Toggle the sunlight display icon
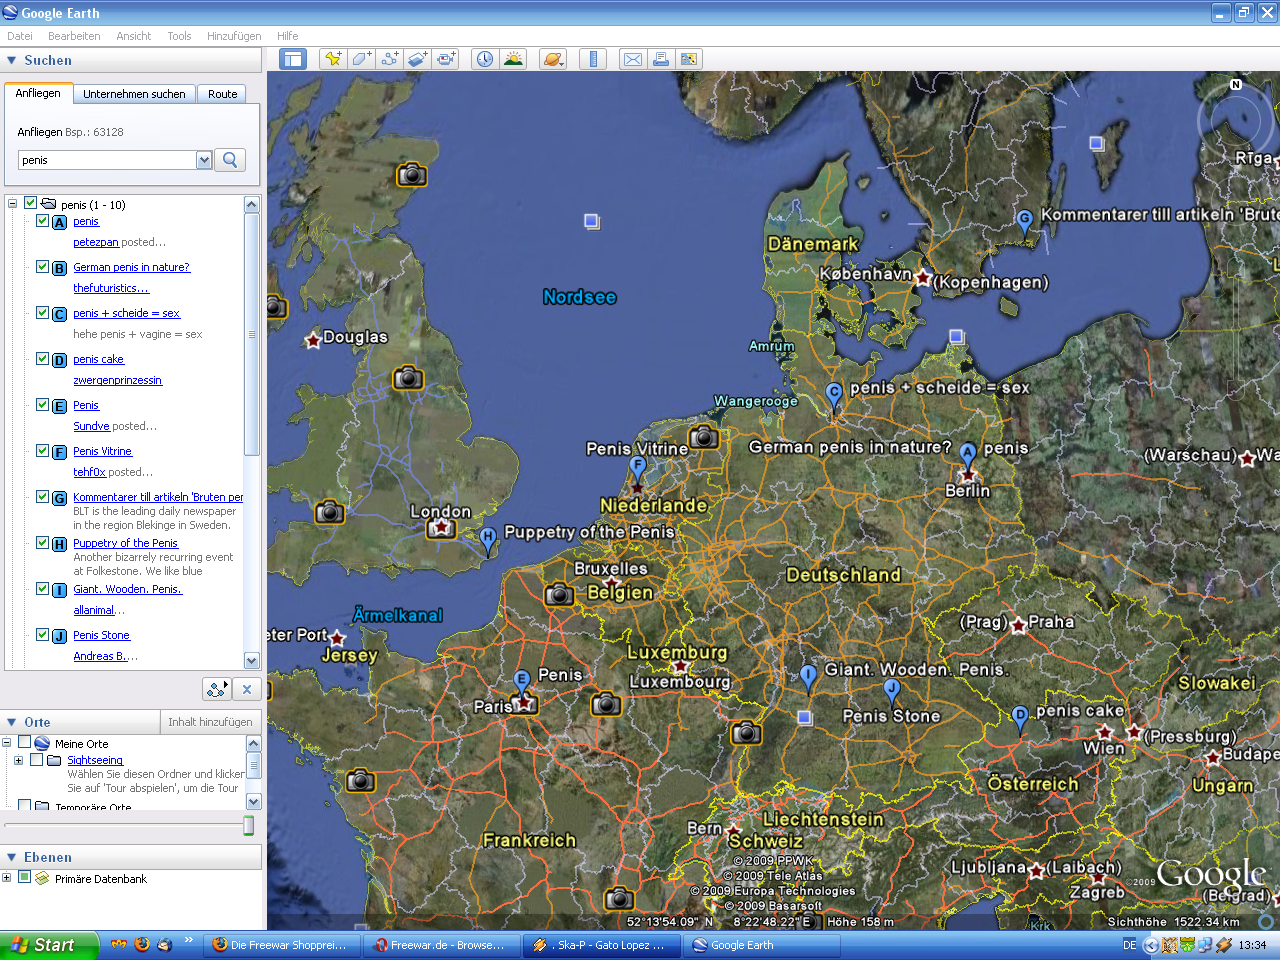 (x=513, y=59)
